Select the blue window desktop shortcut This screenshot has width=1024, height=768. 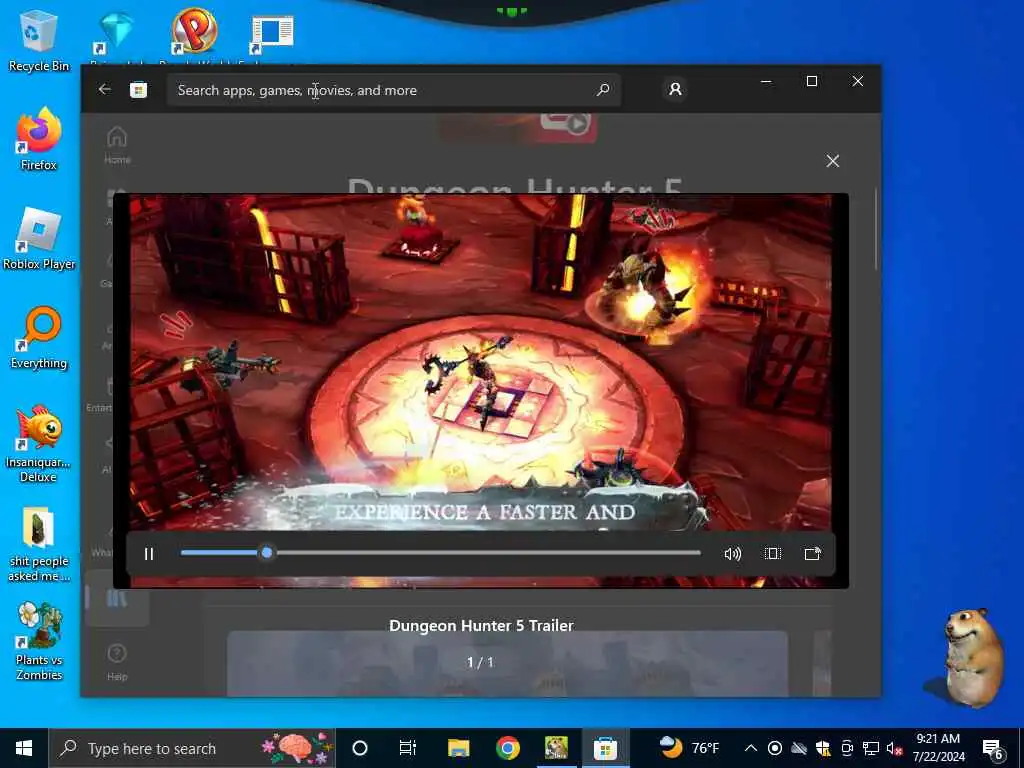(x=272, y=36)
